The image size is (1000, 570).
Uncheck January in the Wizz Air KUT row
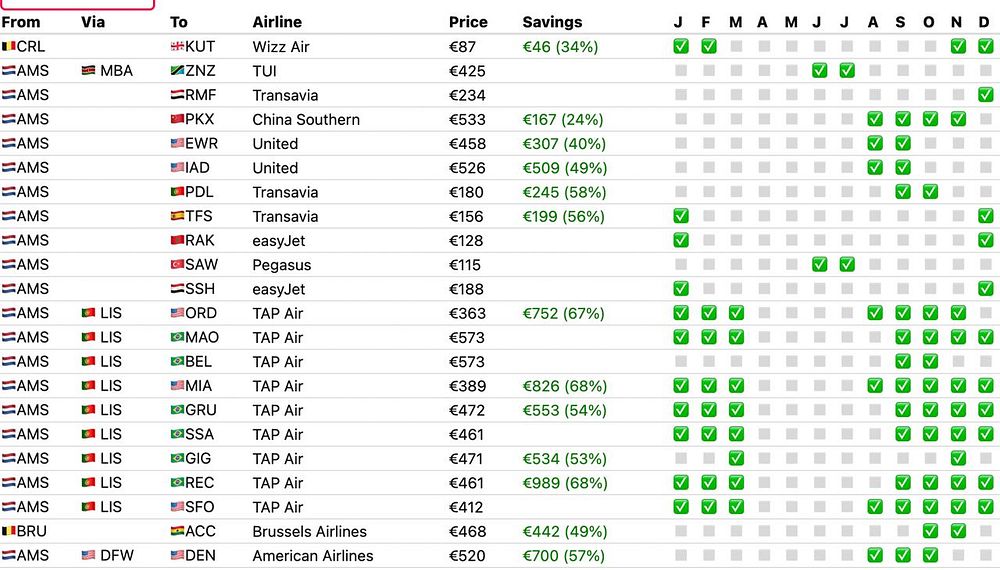point(681,46)
